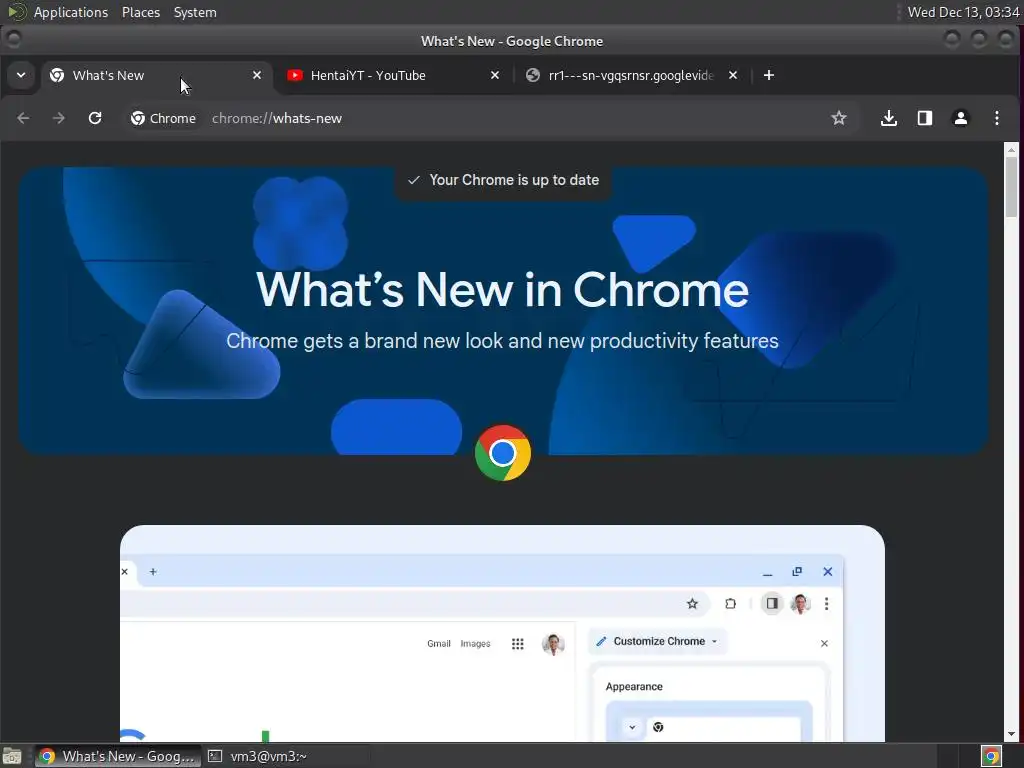The height and width of the screenshot is (768, 1024).
Task: Click the Gmail link in the preview image
Action: point(439,643)
